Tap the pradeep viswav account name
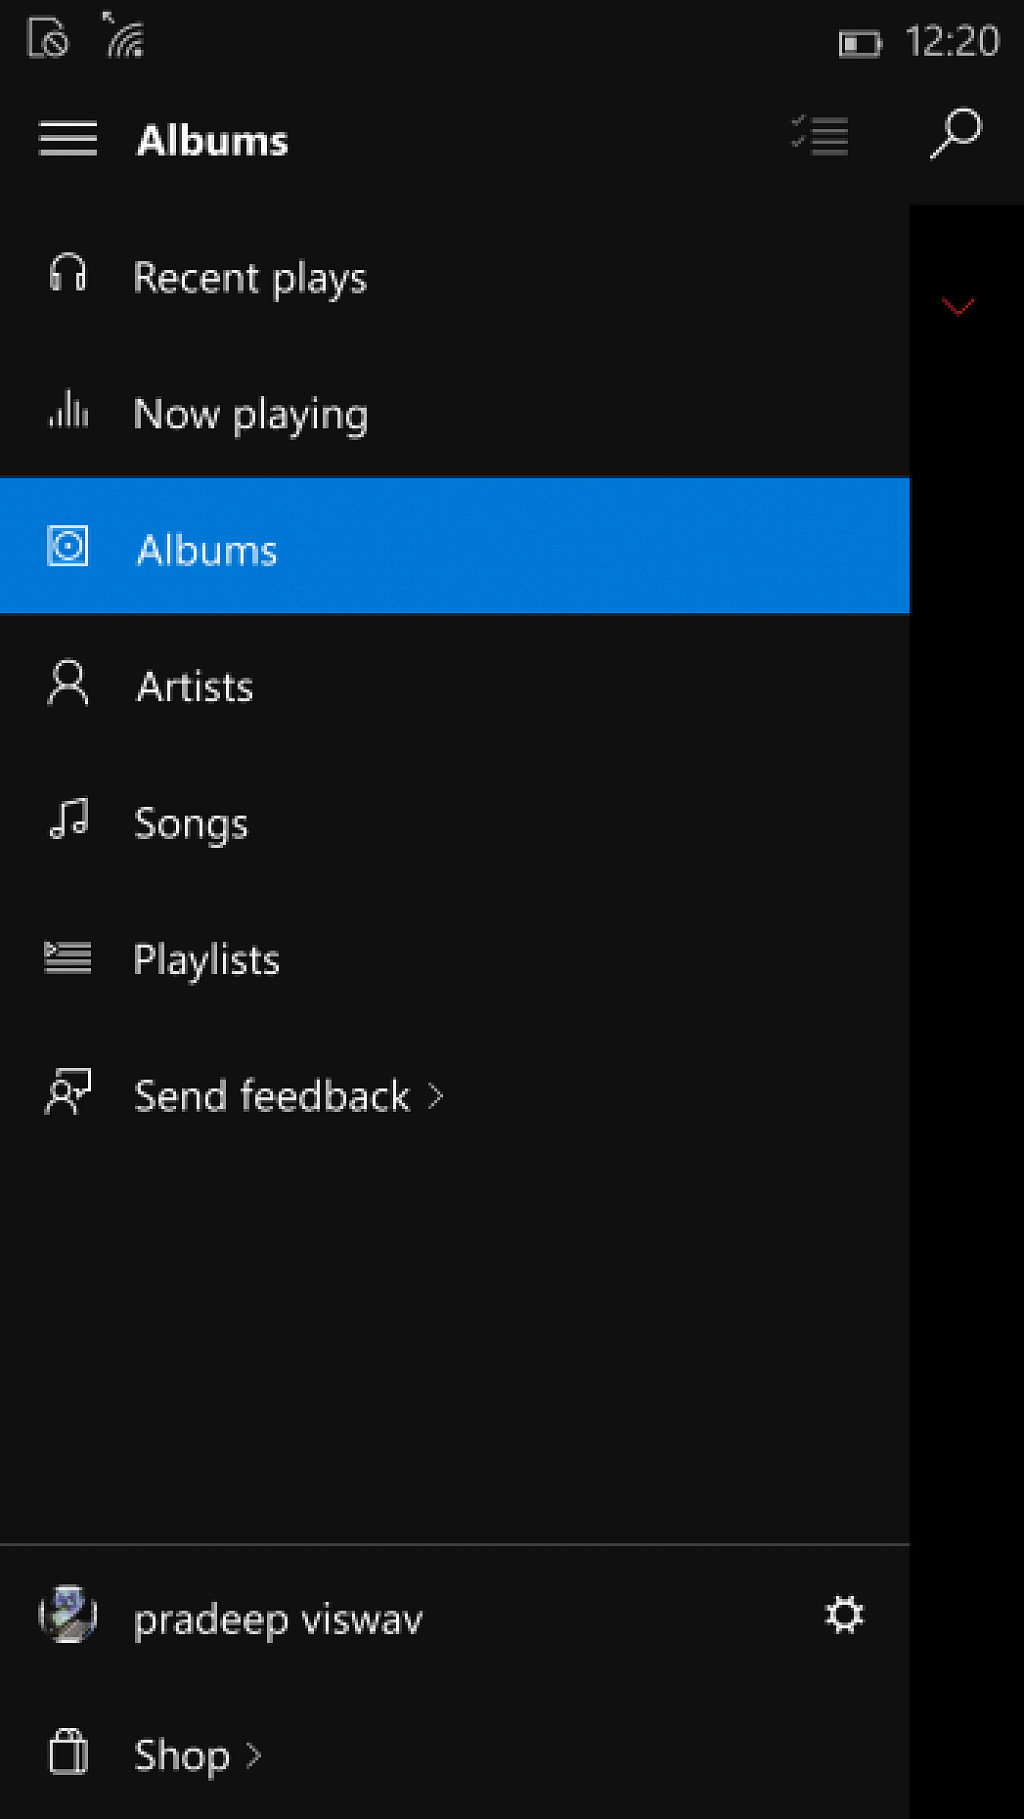The width and height of the screenshot is (1024, 1819). [278, 1619]
